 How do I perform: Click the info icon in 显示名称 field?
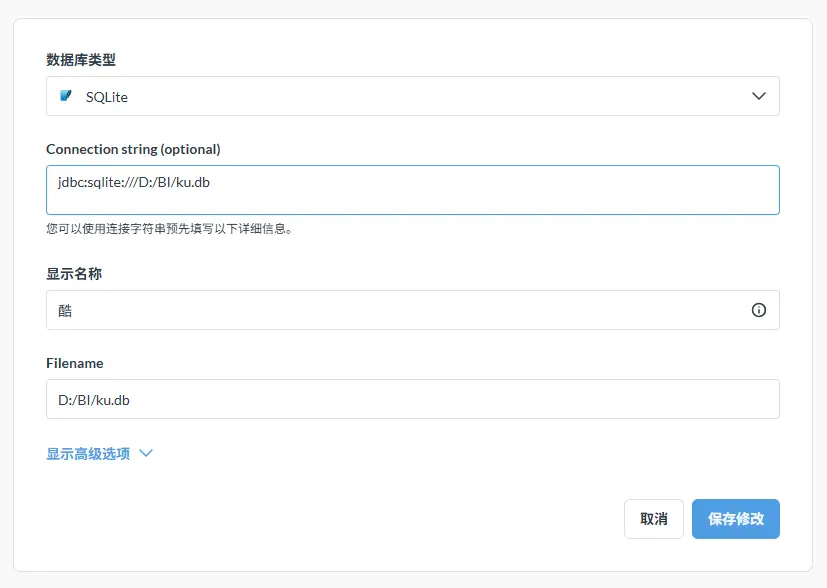(x=758, y=310)
